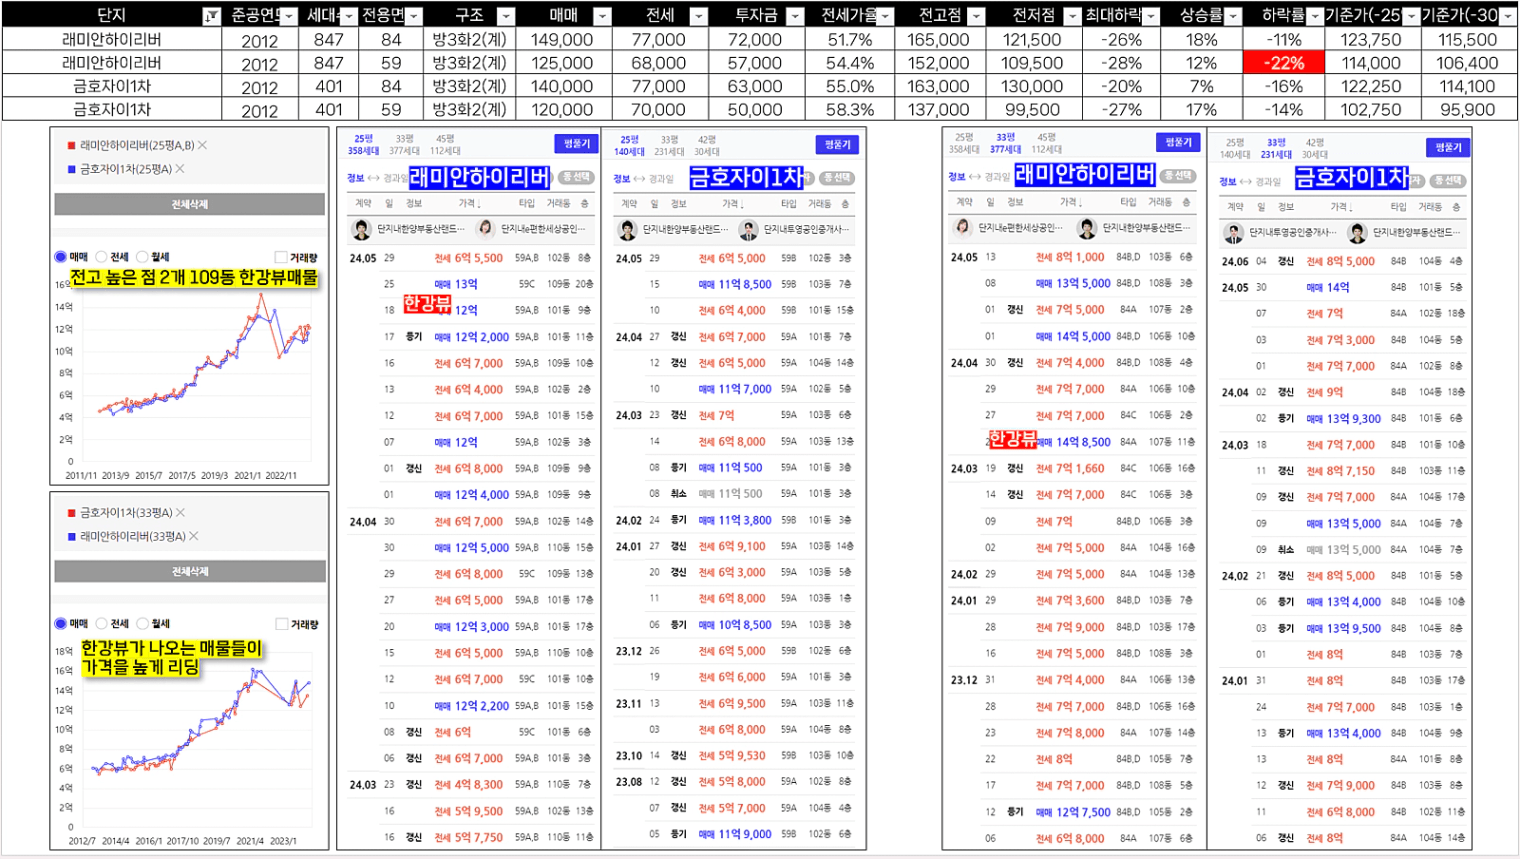Click 동 선택 button in first panel
The height and width of the screenshot is (859, 1520).
pos(576,177)
